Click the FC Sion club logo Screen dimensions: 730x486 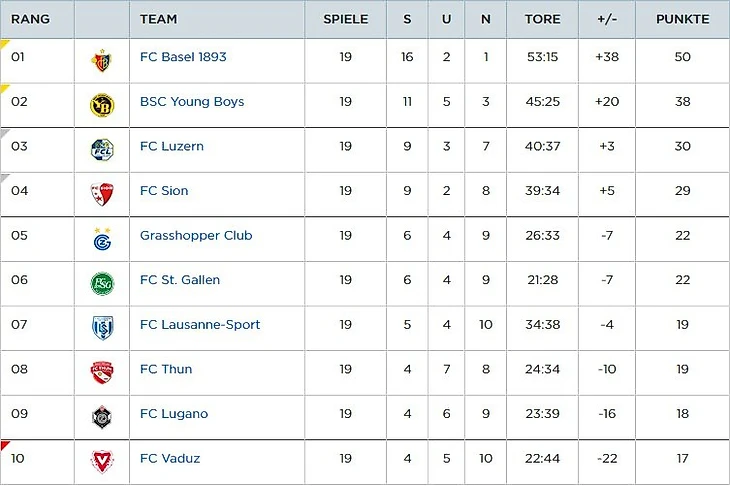point(102,193)
